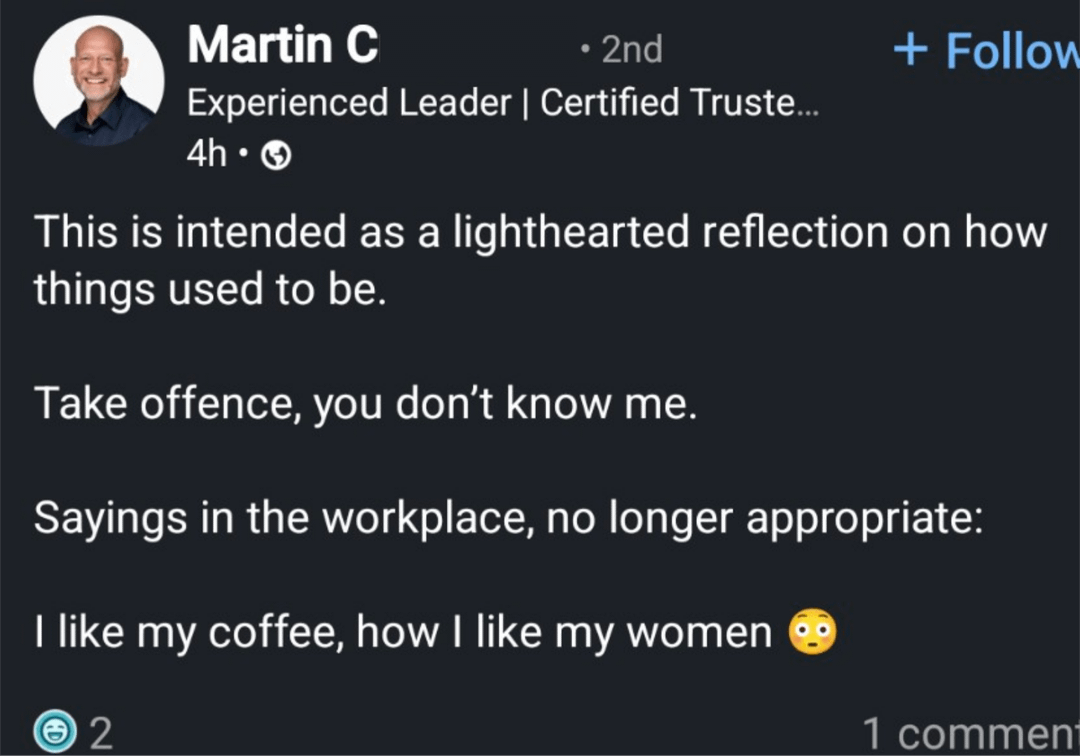Open the reactions count showing 2
Viewport: 1080px width, 756px height.
101,733
